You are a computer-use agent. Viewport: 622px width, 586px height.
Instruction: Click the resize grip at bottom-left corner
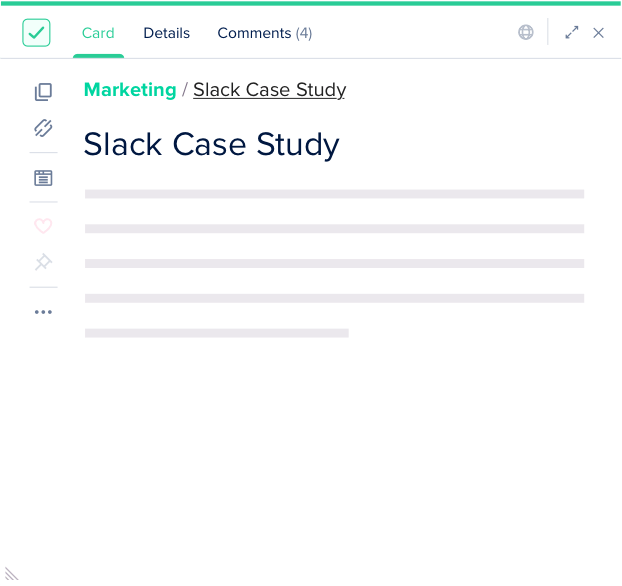[x=11, y=575]
